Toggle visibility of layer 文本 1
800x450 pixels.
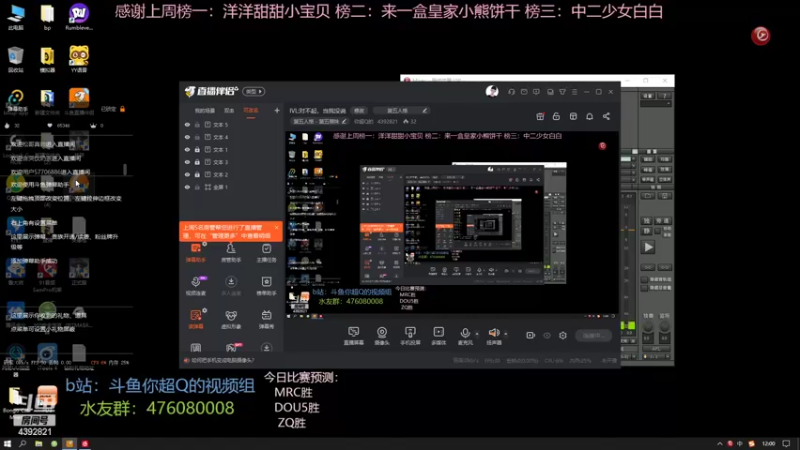tap(187, 149)
